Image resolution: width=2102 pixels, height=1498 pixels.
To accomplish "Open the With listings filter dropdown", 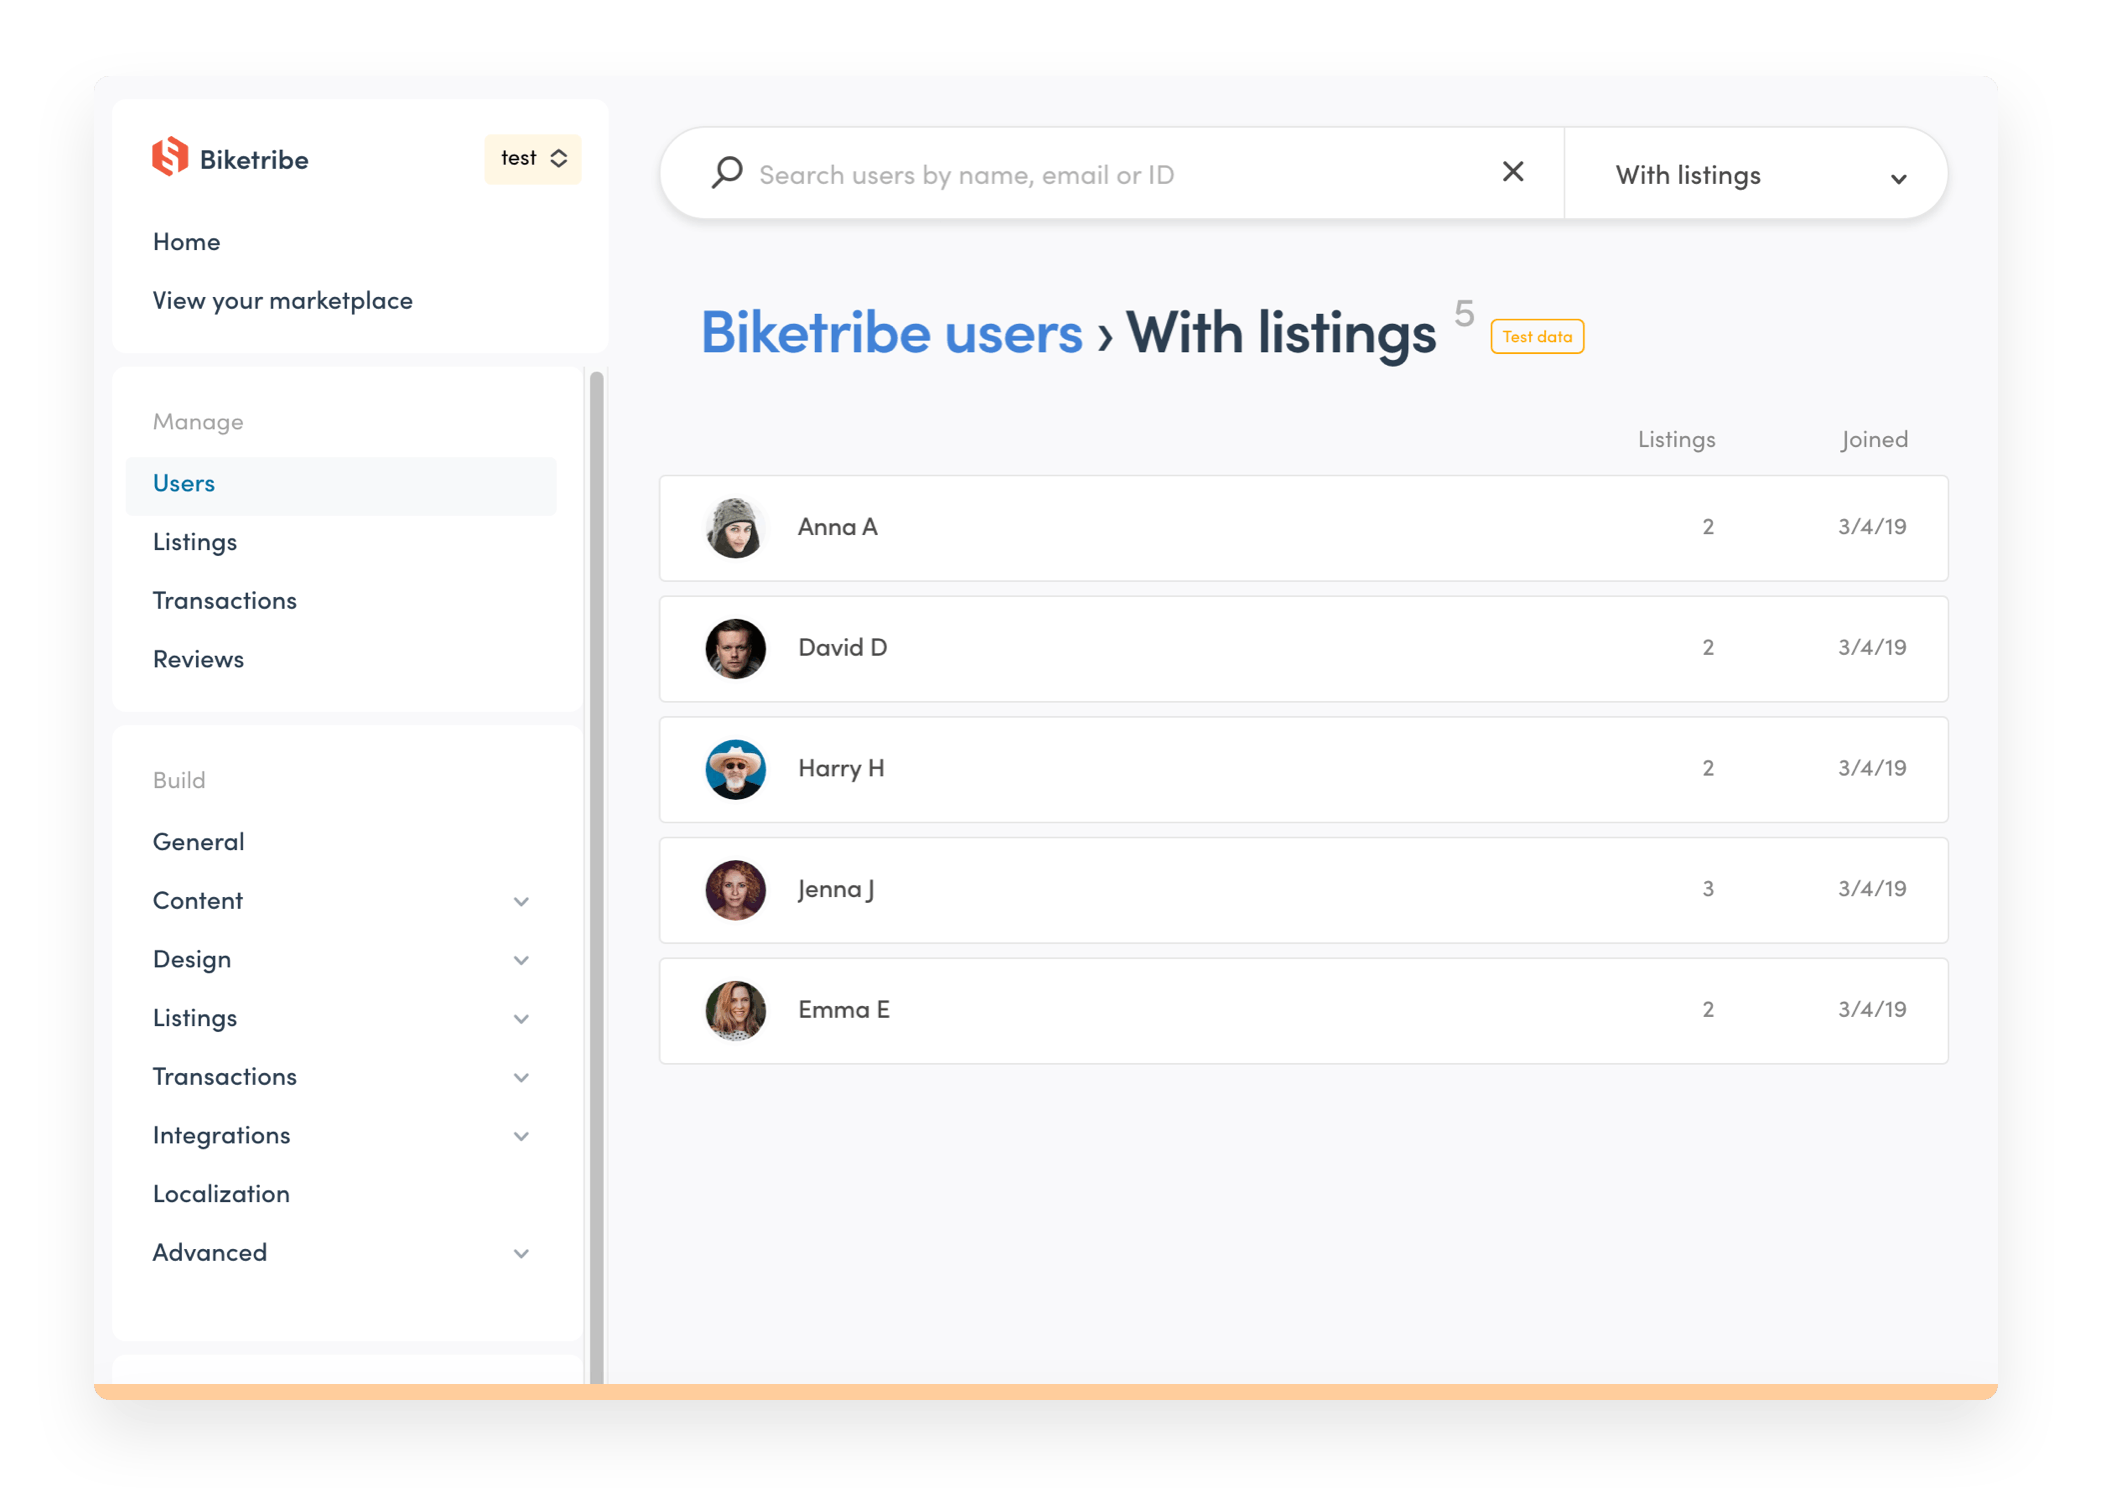I will (x=1753, y=174).
